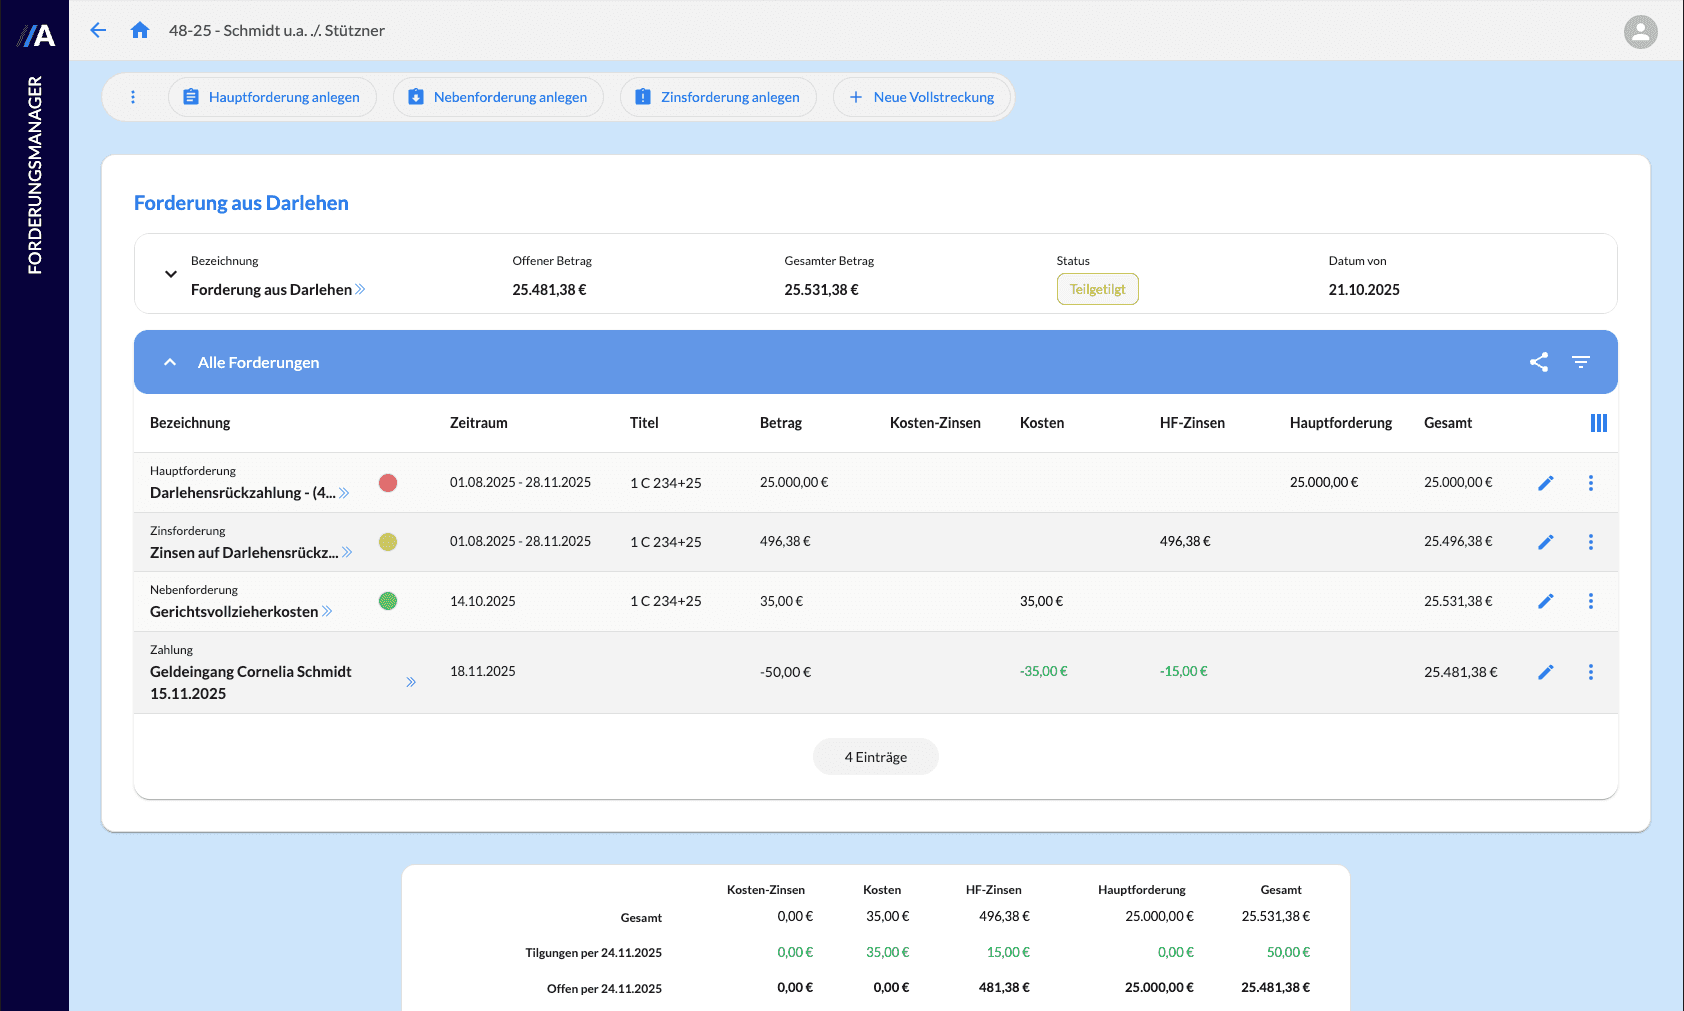Select the Forderung aus Darlehen heading
The width and height of the screenshot is (1684, 1011).
pos(241,203)
